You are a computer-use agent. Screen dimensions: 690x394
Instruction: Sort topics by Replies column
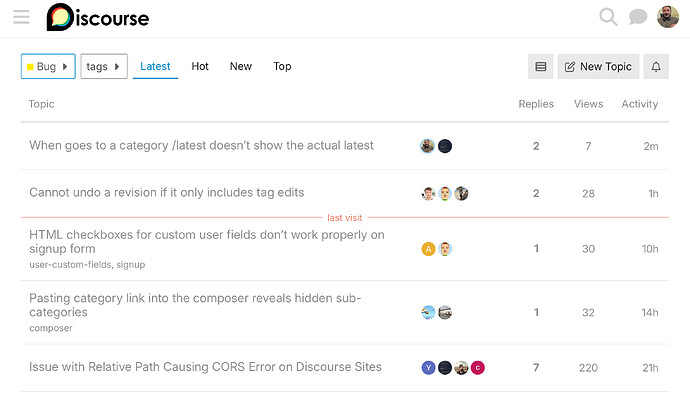[x=536, y=104]
